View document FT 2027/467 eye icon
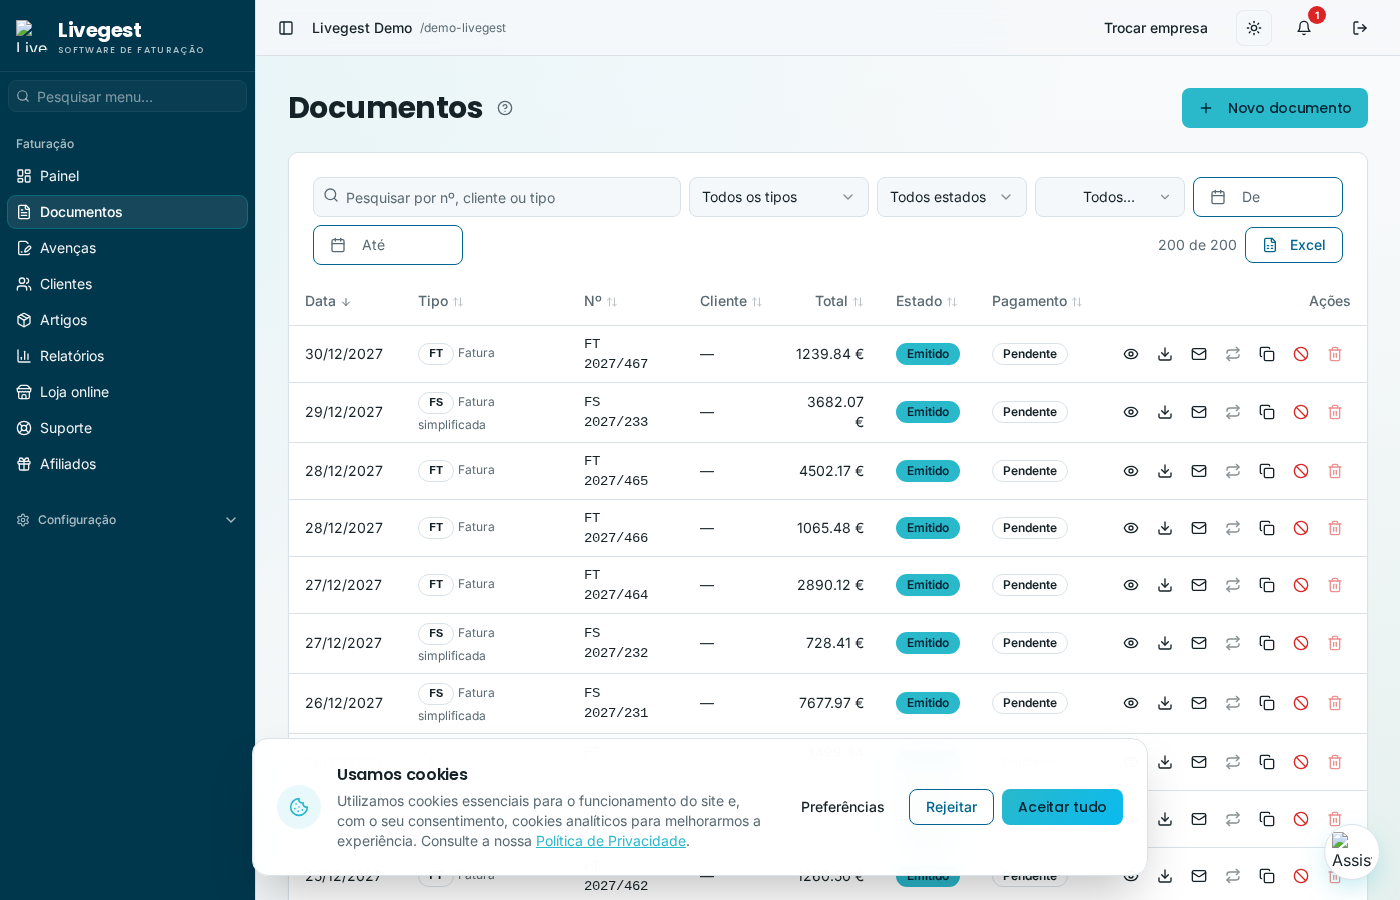This screenshot has width=1400, height=900. [x=1131, y=354]
